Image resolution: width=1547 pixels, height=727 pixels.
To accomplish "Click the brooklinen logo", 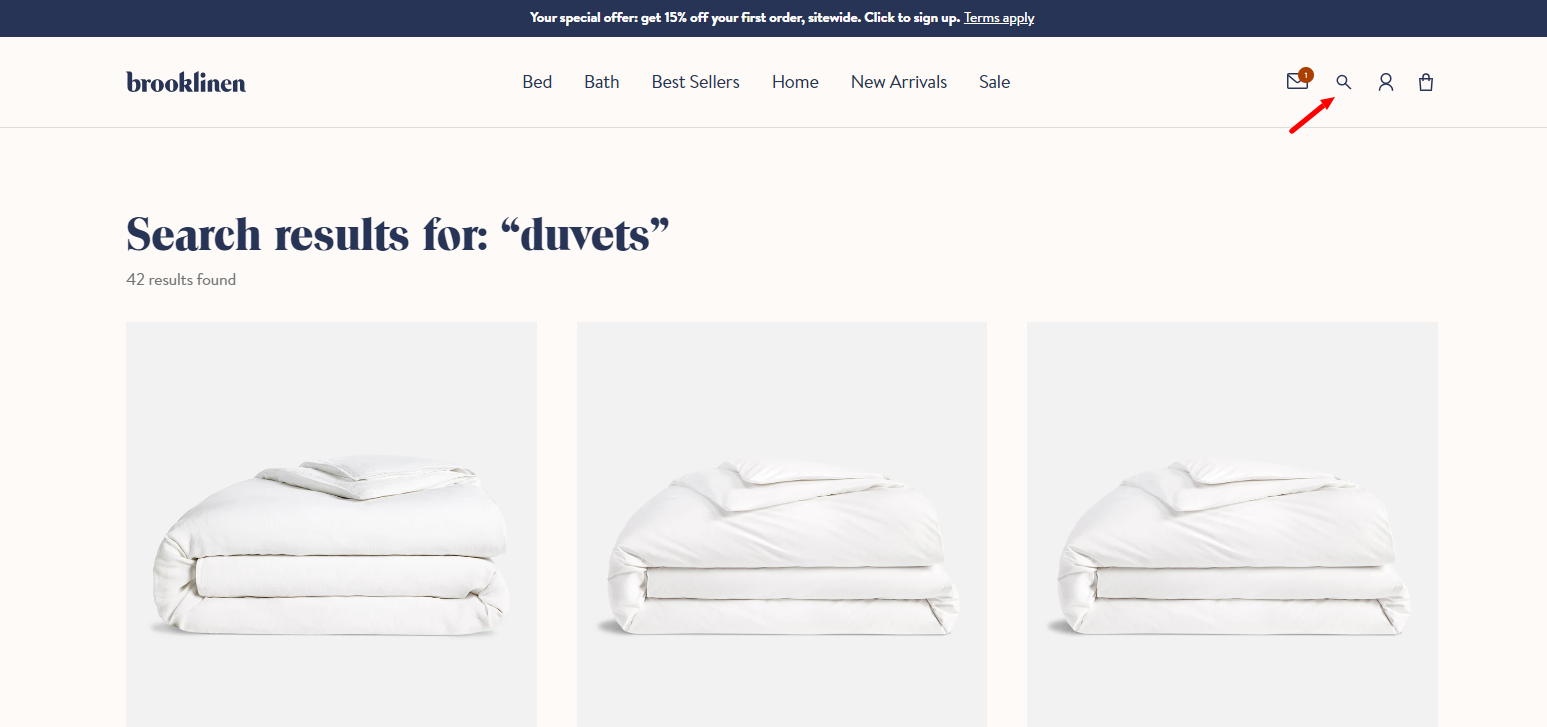I will [x=186, y=82].
